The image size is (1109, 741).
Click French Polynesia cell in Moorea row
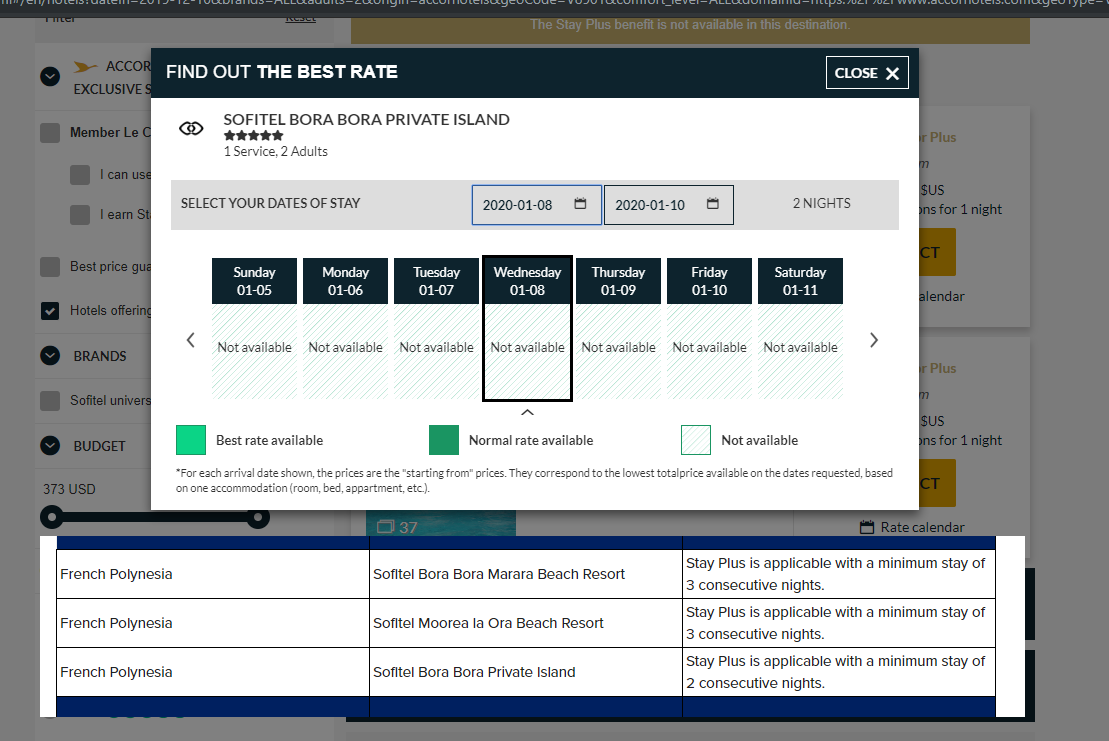(213, 623)
